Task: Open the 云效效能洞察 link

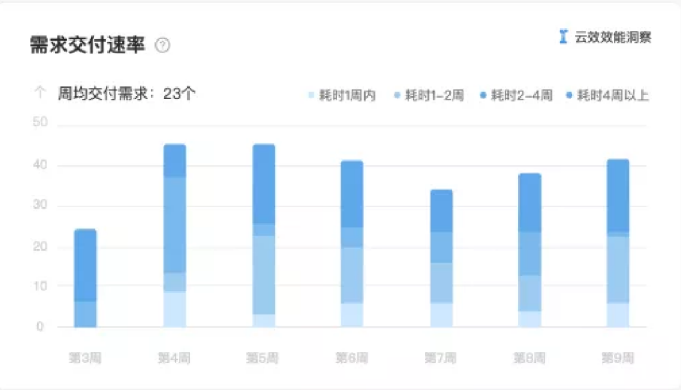Action: pyautogui.click(x=613, y=37)
